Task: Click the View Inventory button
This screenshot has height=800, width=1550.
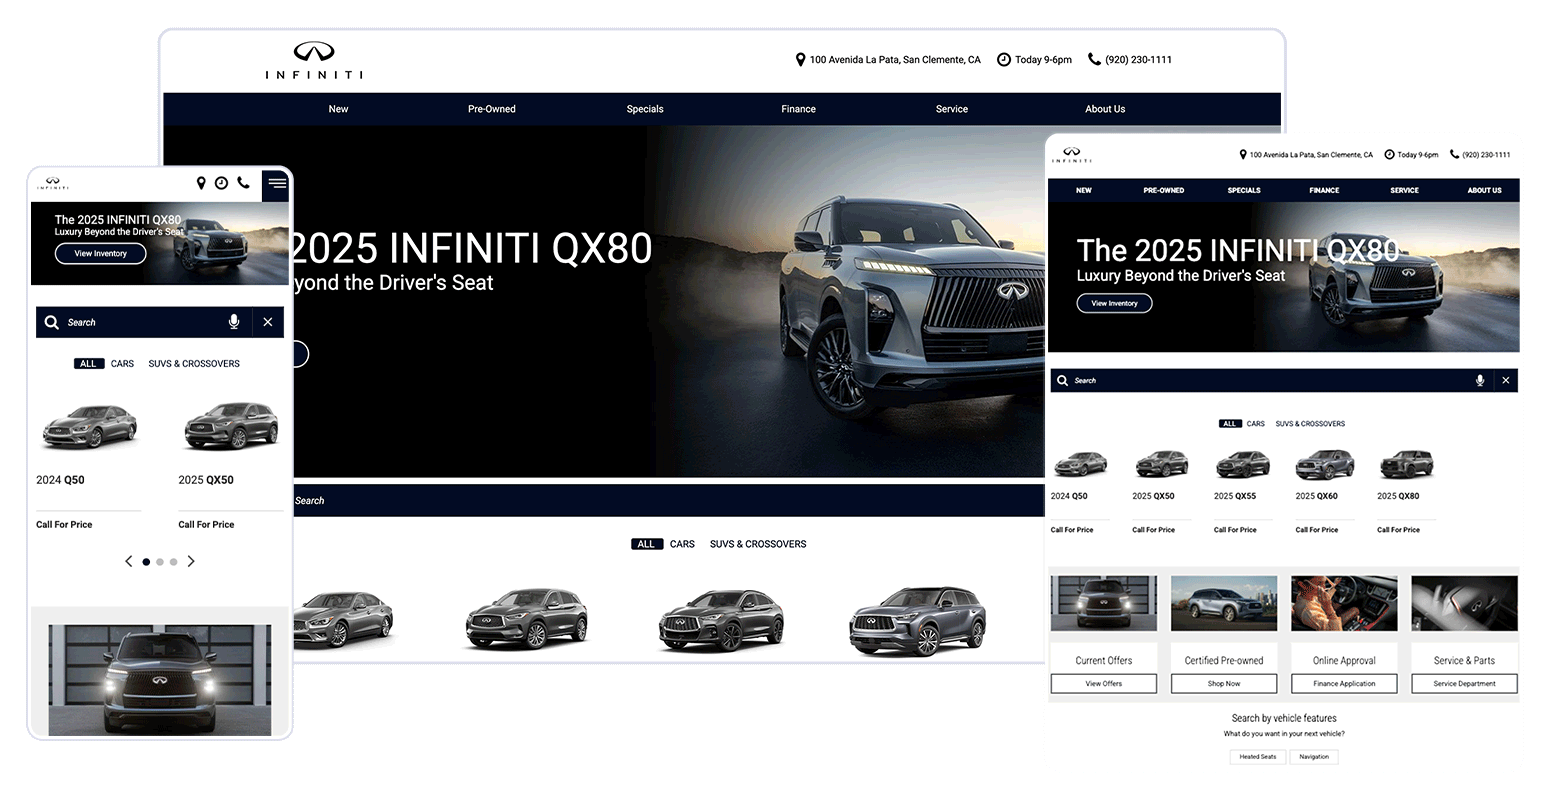Action: (100, 253)
